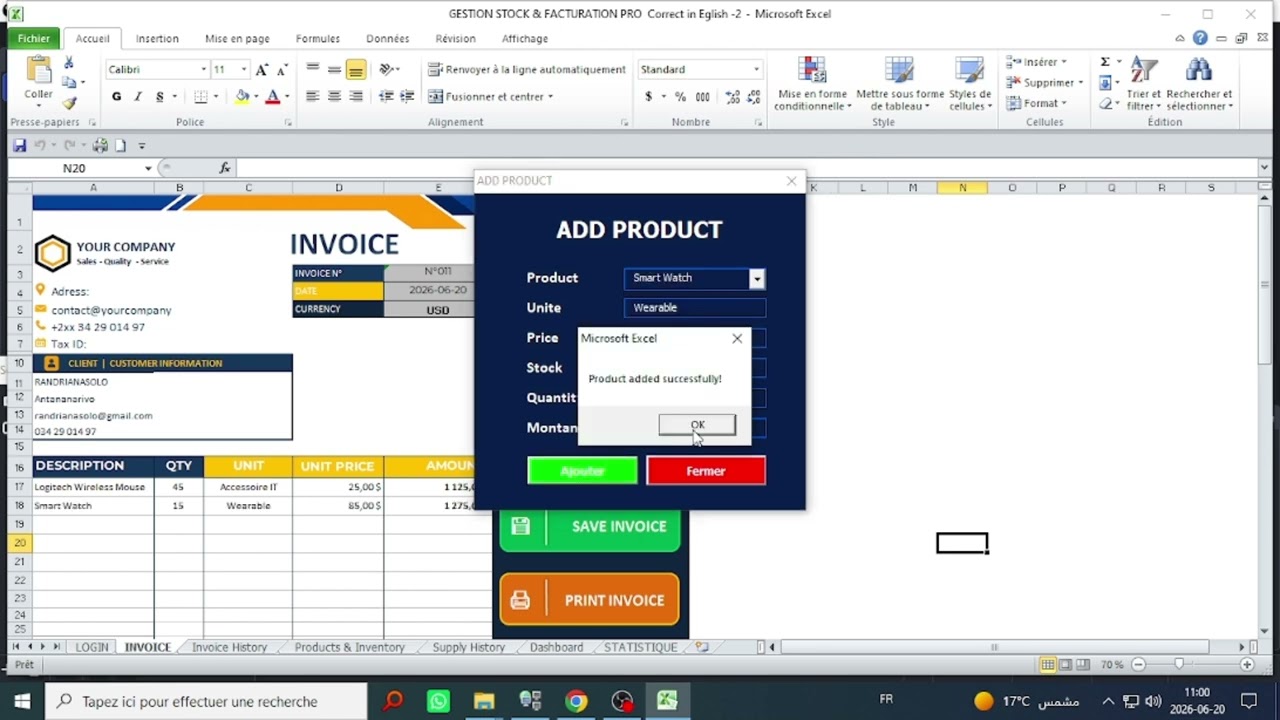Click the quick print icon in quick access toolbar

pos(100,146)
